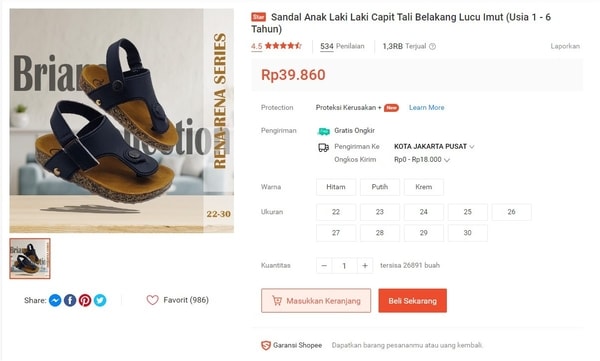Image resolution: width=600 pixels, height=361 pixels.
Task: Click Beli Sekarang button
Action: tap(412, 301)
